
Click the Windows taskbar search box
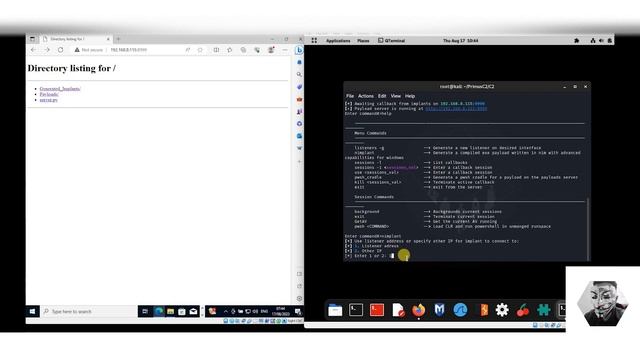pos(89,311)
